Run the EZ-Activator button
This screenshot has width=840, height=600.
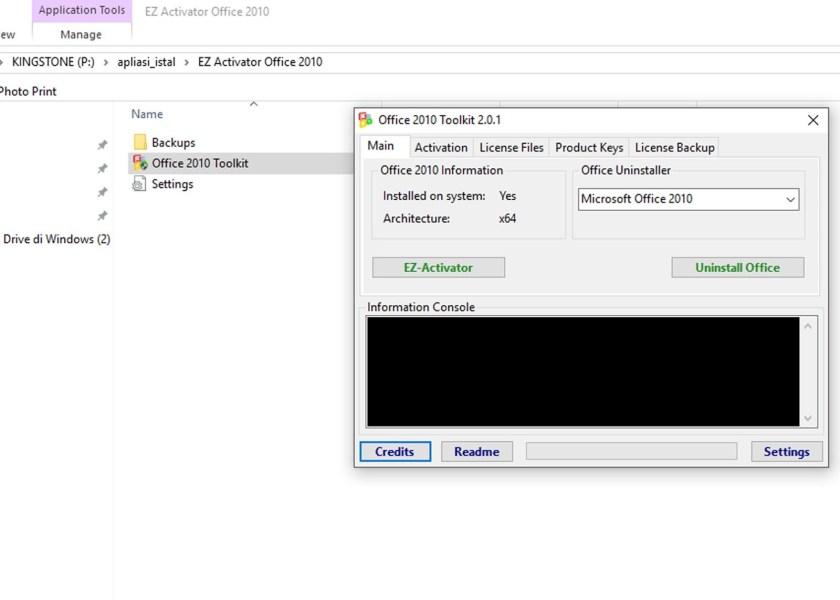click(x=438, y=267)
